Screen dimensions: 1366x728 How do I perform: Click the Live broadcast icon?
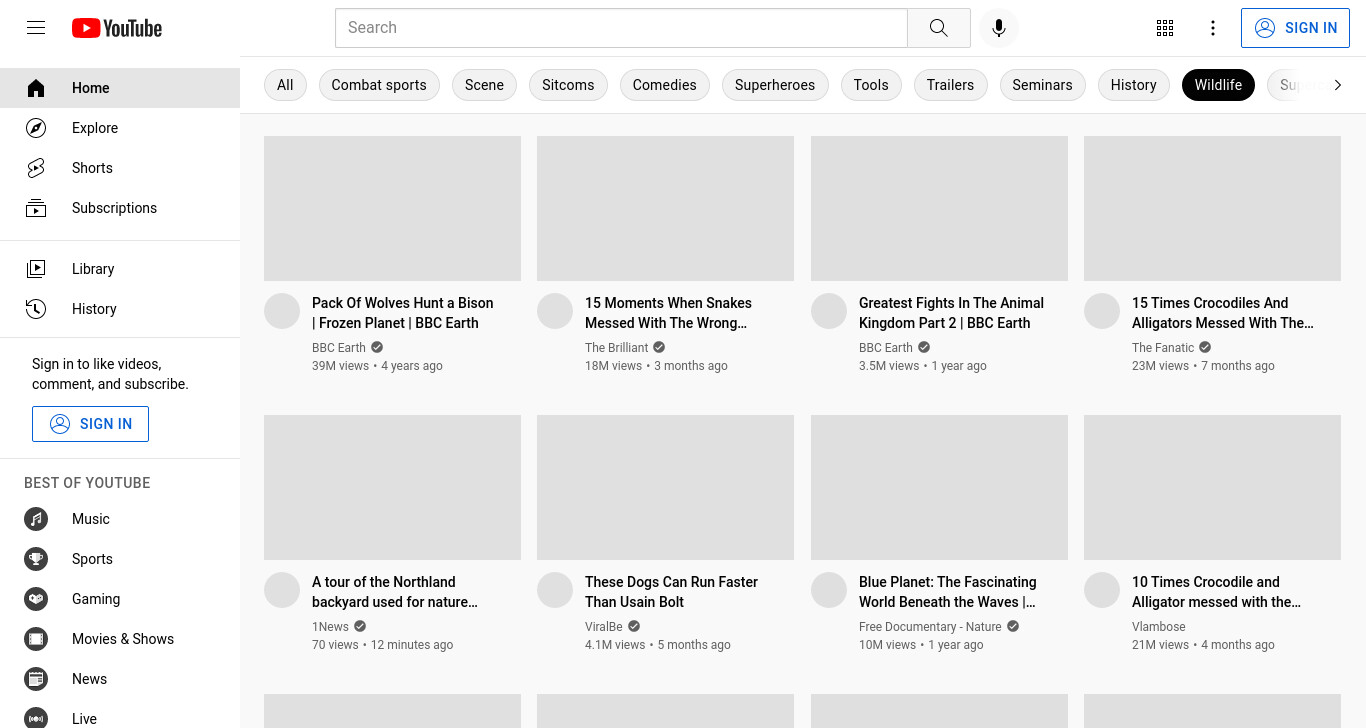coord(36,718)
